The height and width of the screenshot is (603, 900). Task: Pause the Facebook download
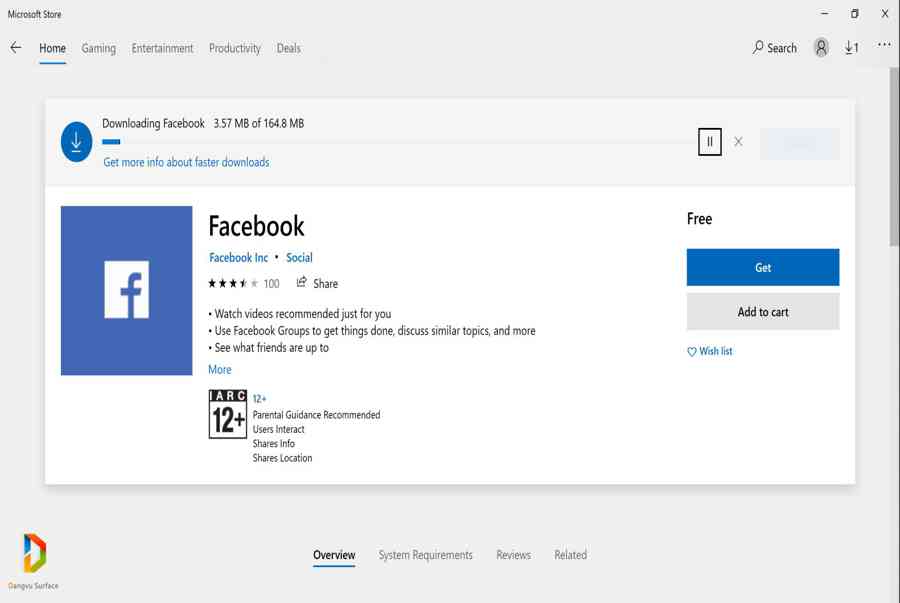pos(710,142)
